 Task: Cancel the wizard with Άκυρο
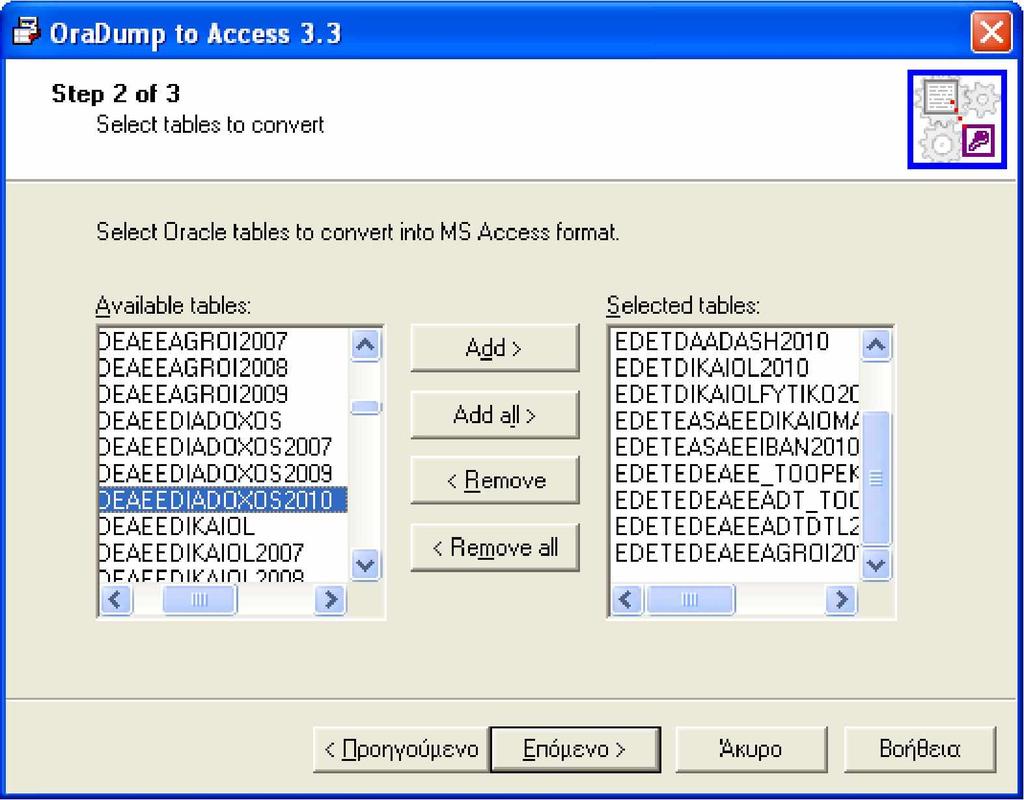click(751, 749)
